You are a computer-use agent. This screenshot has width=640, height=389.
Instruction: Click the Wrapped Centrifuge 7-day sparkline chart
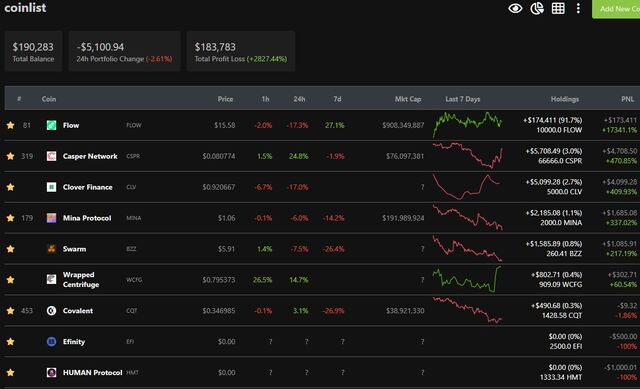[467, 279]
